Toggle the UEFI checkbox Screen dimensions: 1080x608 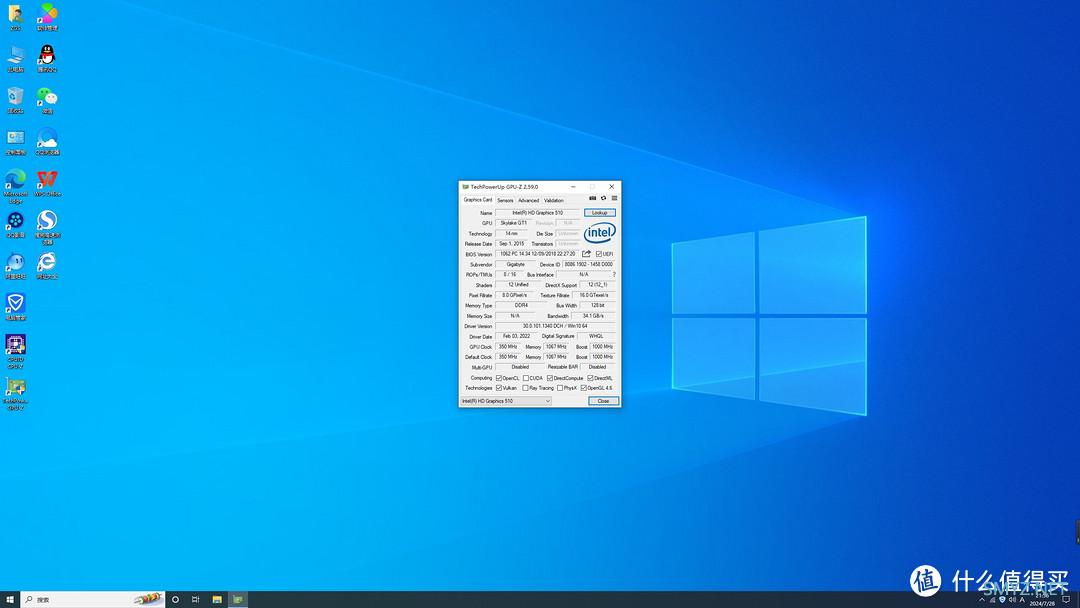pos(599,254)
